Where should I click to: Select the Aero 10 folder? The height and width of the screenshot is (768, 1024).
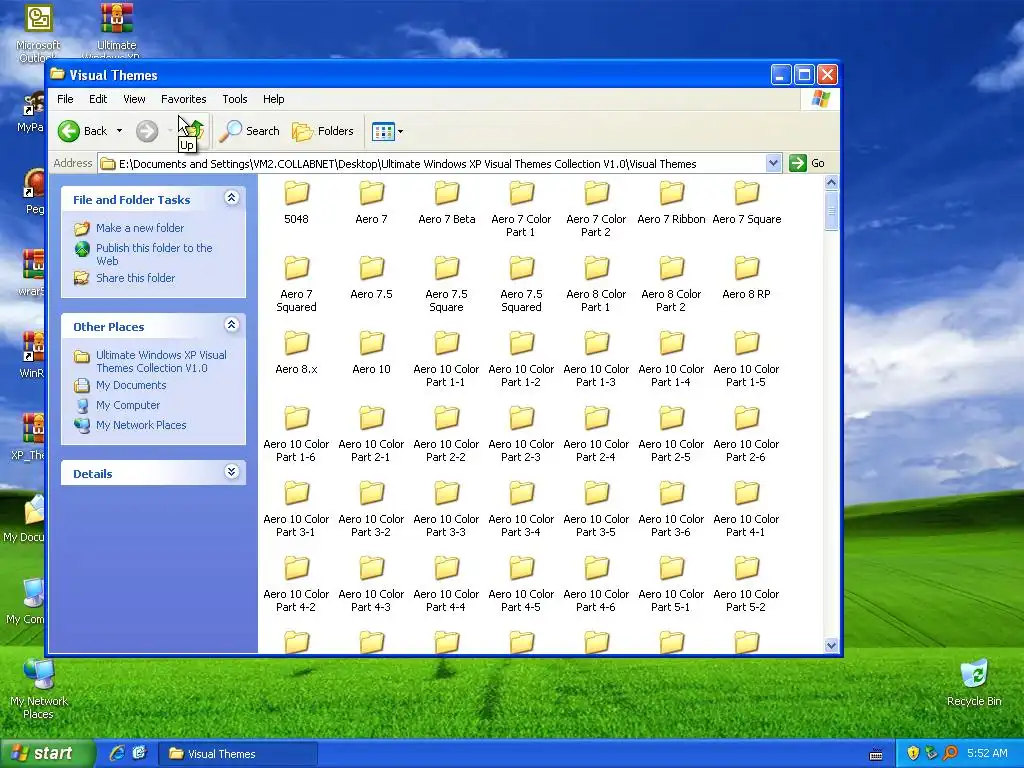coord(372,353)
